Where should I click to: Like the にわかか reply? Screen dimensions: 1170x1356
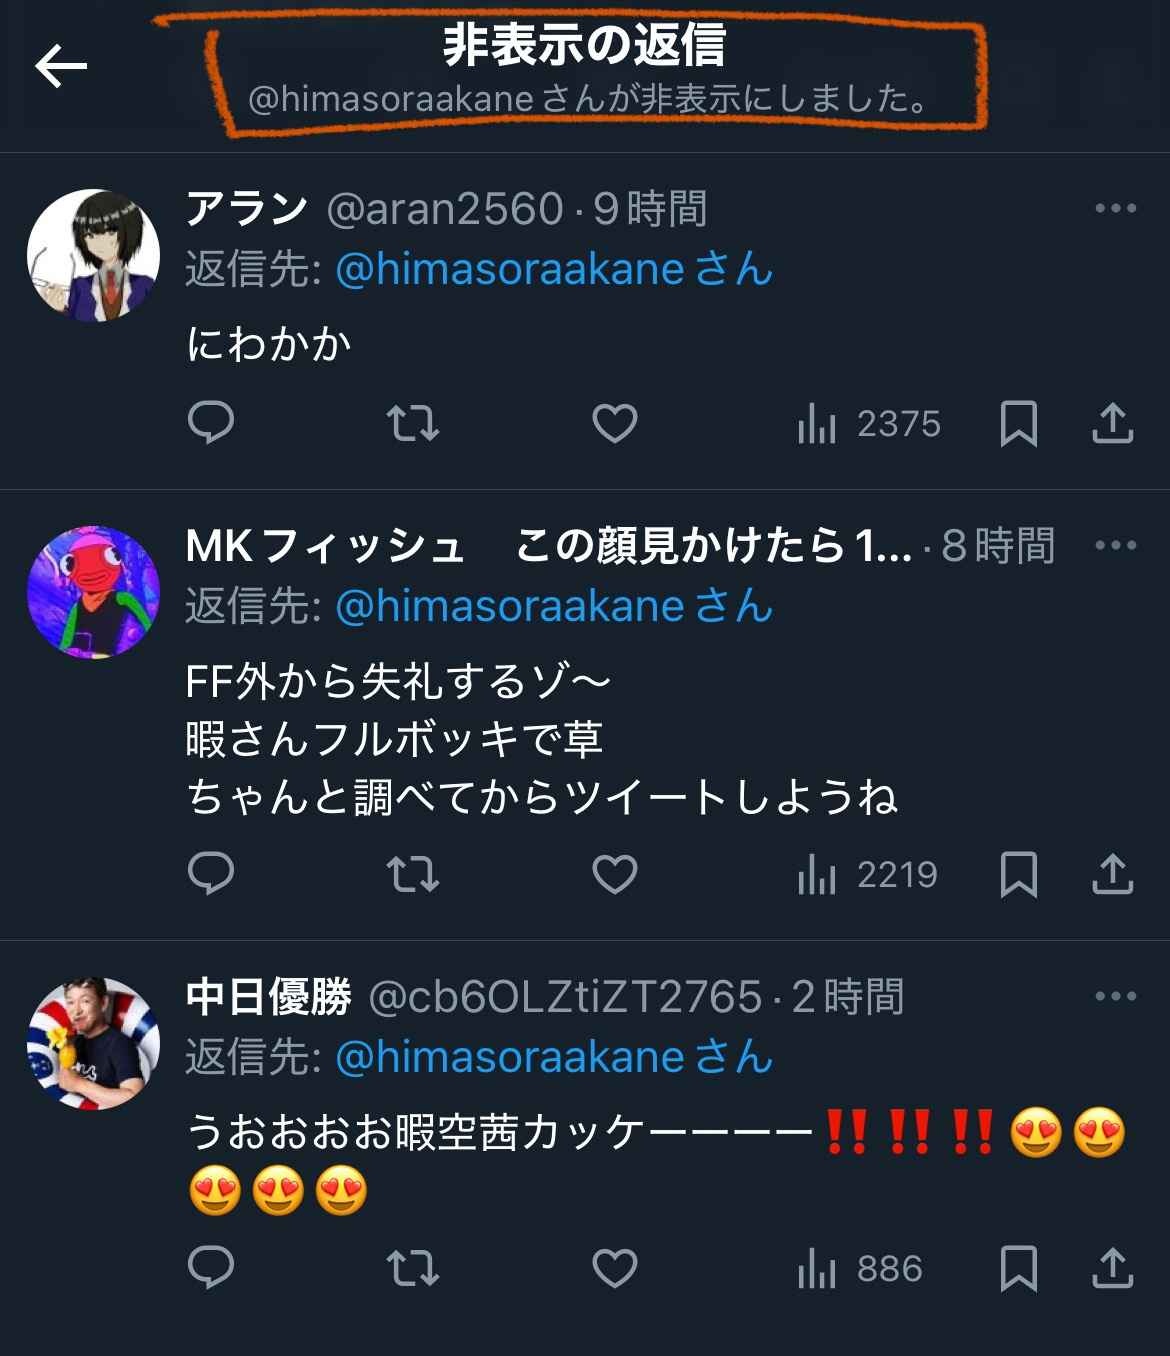615,423
